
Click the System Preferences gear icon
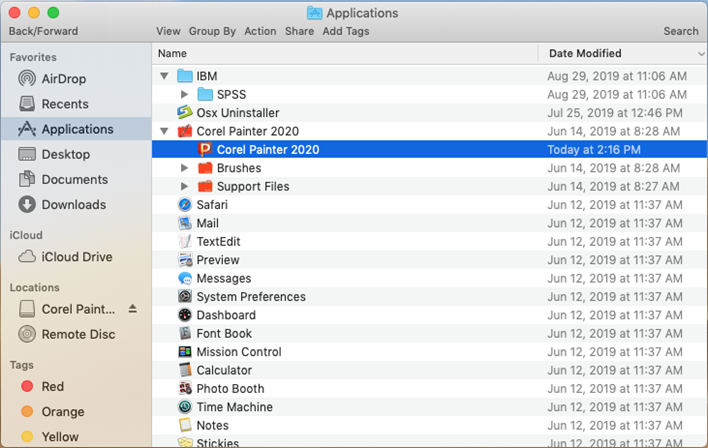[x=185, y=297]
